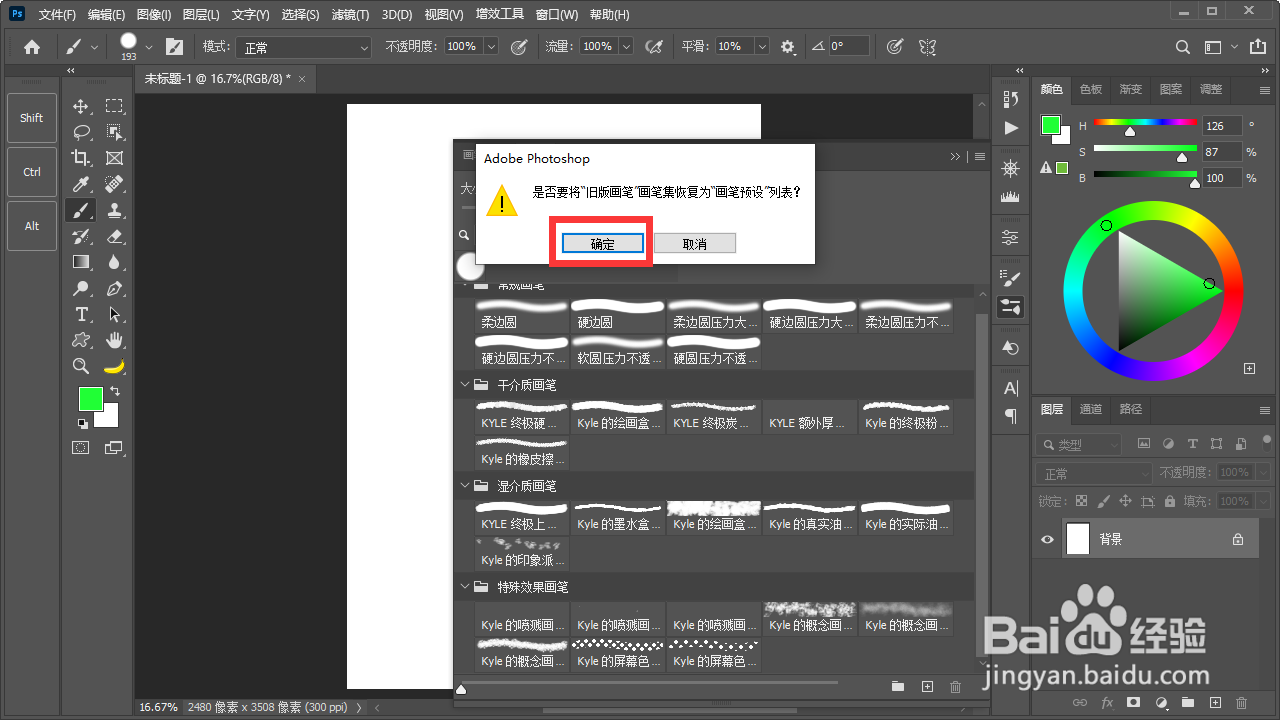
Task: Click the hue H slider handle
Action: (x=1130, y=131)
